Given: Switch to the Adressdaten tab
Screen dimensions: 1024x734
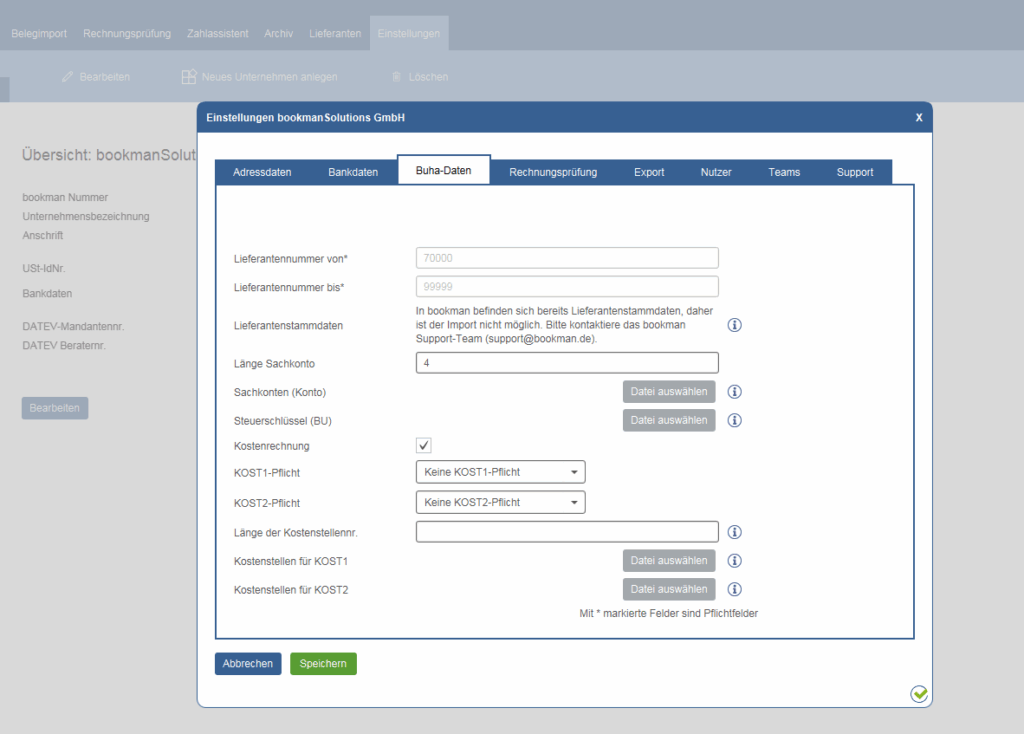Looking at the screenshot, I should (x=262, y=172).
